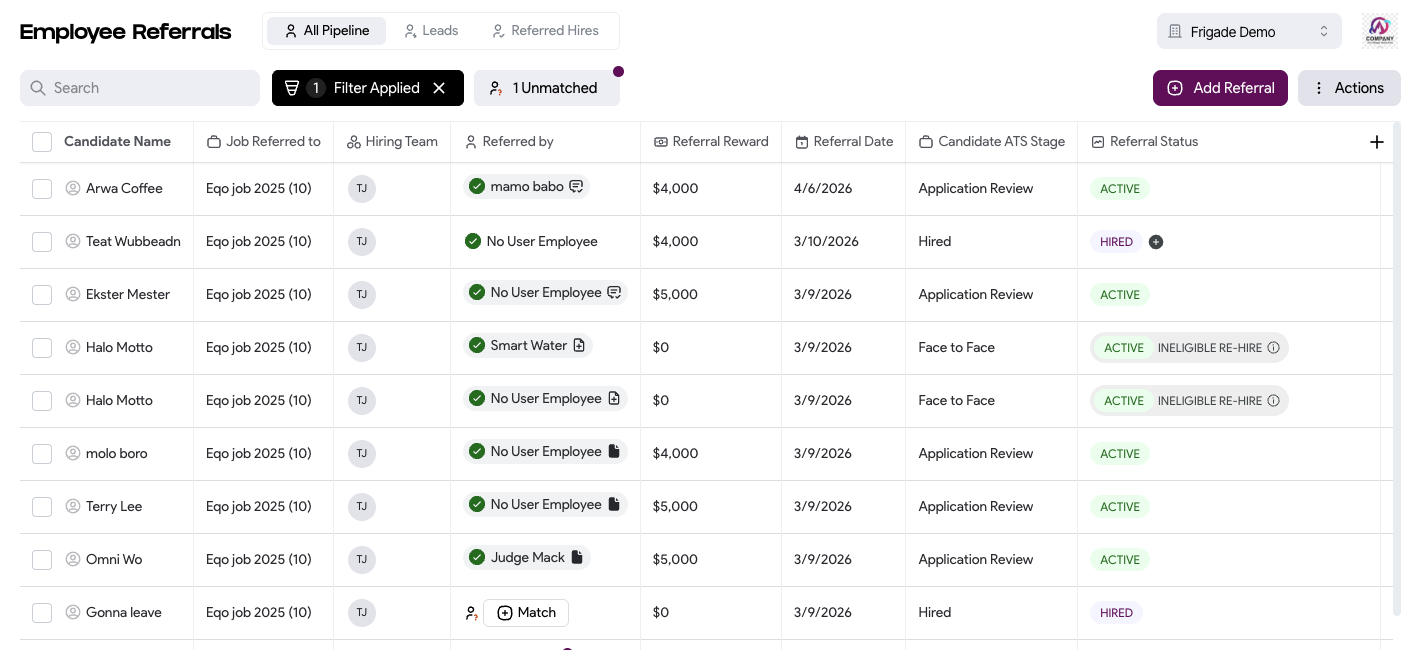The width and height of the screenshot is (1406, 650).
Task: Click the Referral Status column header
Action: coord(1144,142)
